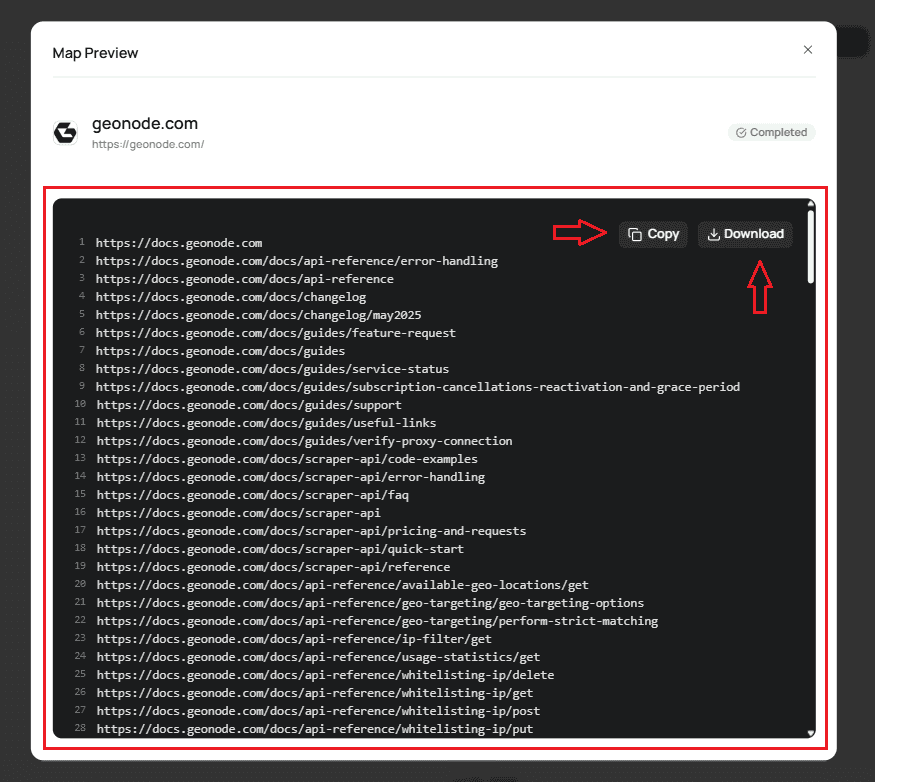Open the https://geonode.com/ link

coord(148,145)
